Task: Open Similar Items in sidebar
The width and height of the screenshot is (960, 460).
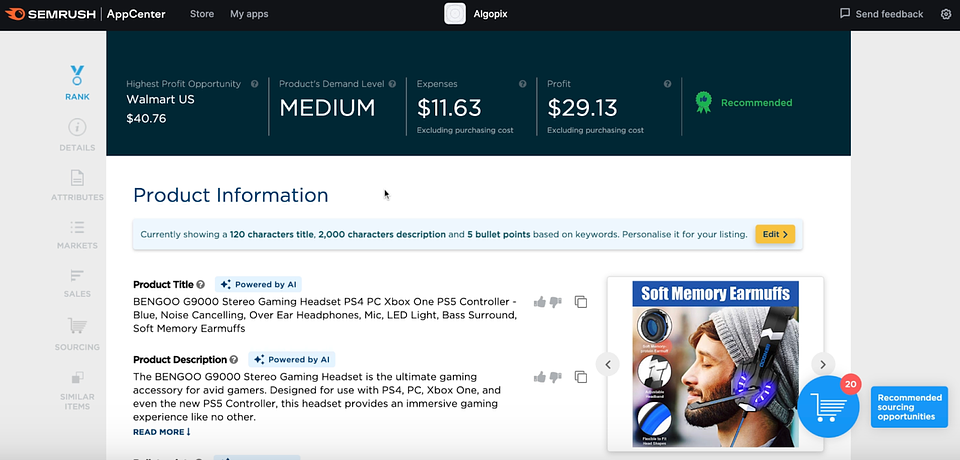Action: (x=77, y=386)
